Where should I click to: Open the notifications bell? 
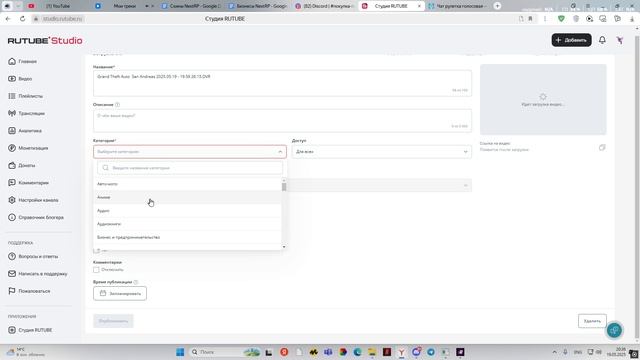602,40
